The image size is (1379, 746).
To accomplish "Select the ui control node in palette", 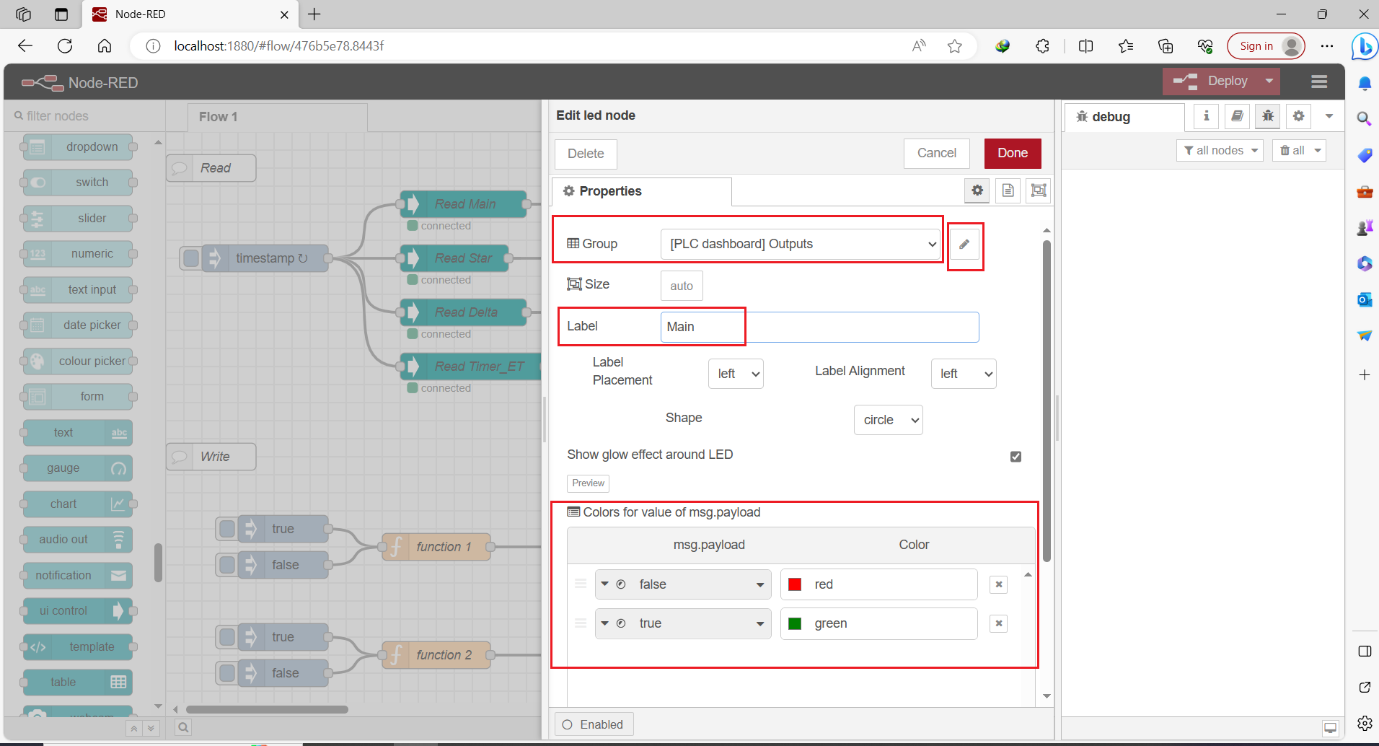I will tap(76, 610).
